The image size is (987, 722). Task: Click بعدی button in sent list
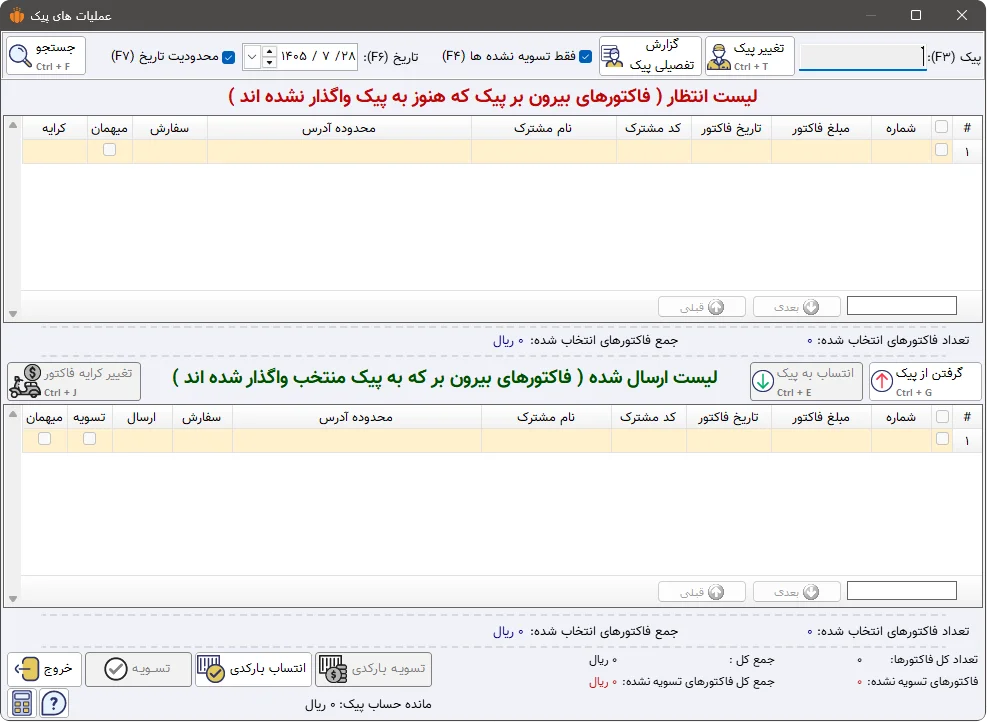click(x=796, y=592)
